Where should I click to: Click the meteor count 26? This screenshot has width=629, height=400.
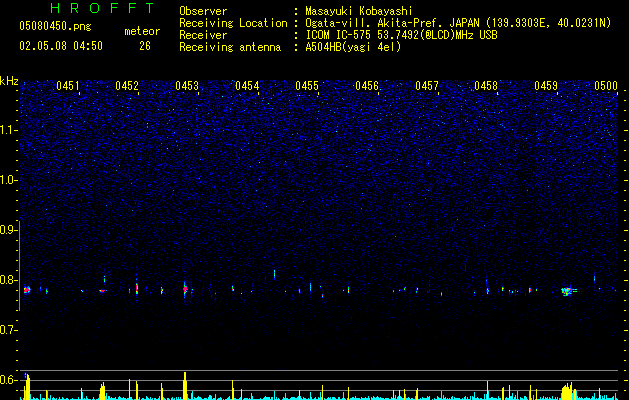(145, 46)
